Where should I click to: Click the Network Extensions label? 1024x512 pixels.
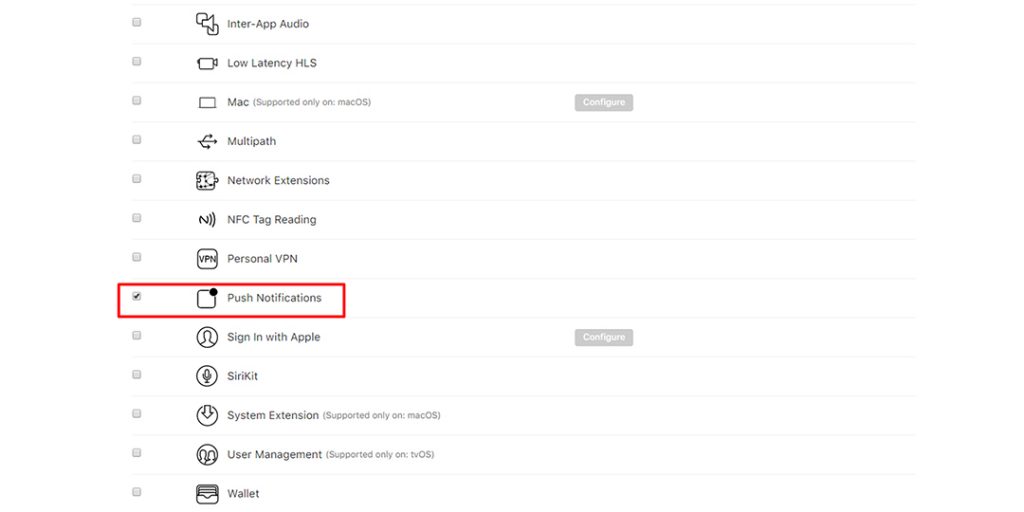click(x=278, y=181)
